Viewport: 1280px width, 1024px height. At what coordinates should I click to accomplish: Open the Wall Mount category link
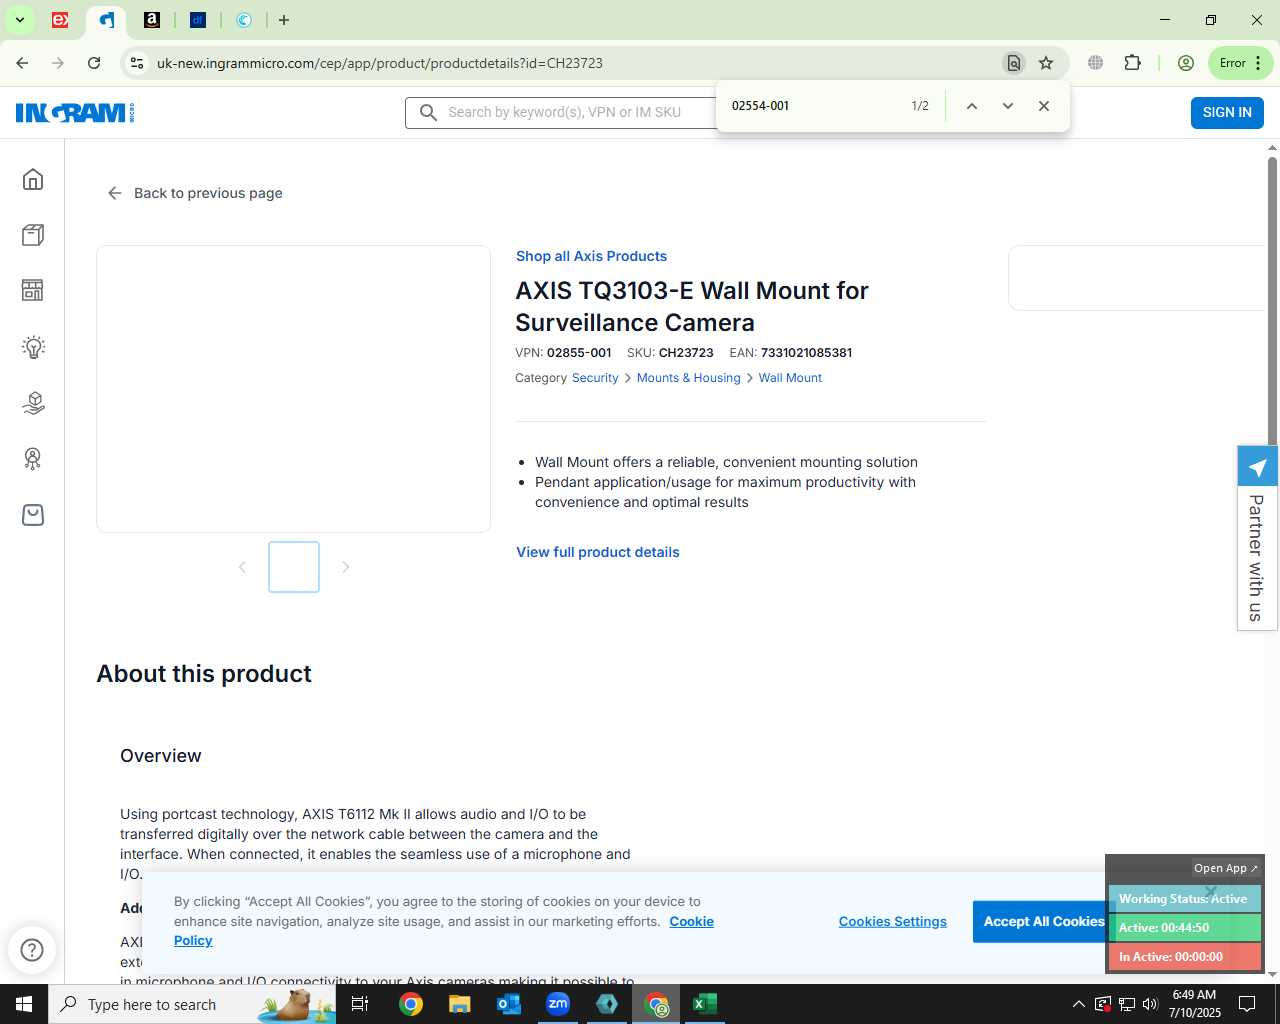pos(790,378)
